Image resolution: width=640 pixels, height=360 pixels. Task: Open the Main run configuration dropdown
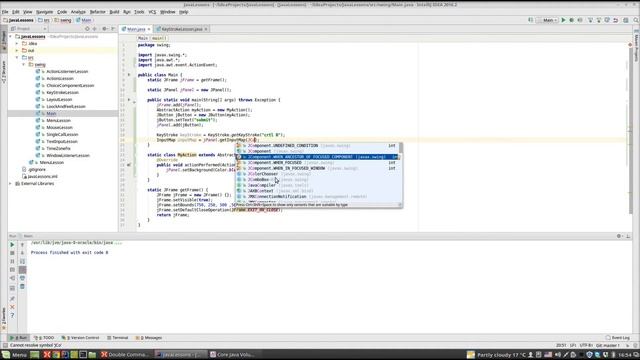pos(547,20)
